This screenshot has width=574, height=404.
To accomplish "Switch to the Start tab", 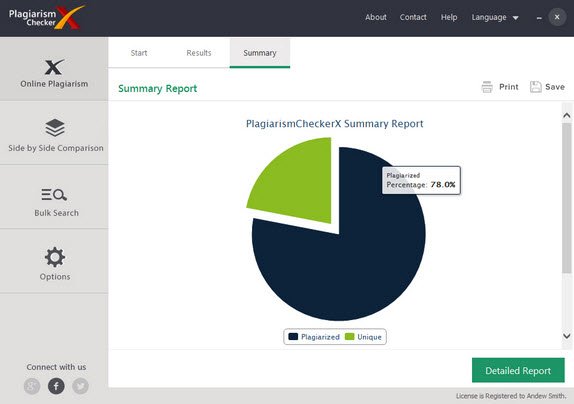I will (x=139, y=53).
